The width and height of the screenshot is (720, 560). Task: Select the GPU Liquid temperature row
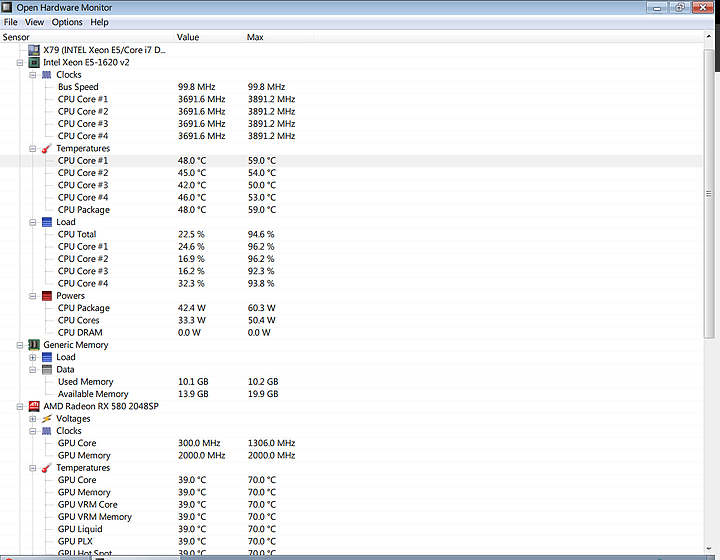351,529
